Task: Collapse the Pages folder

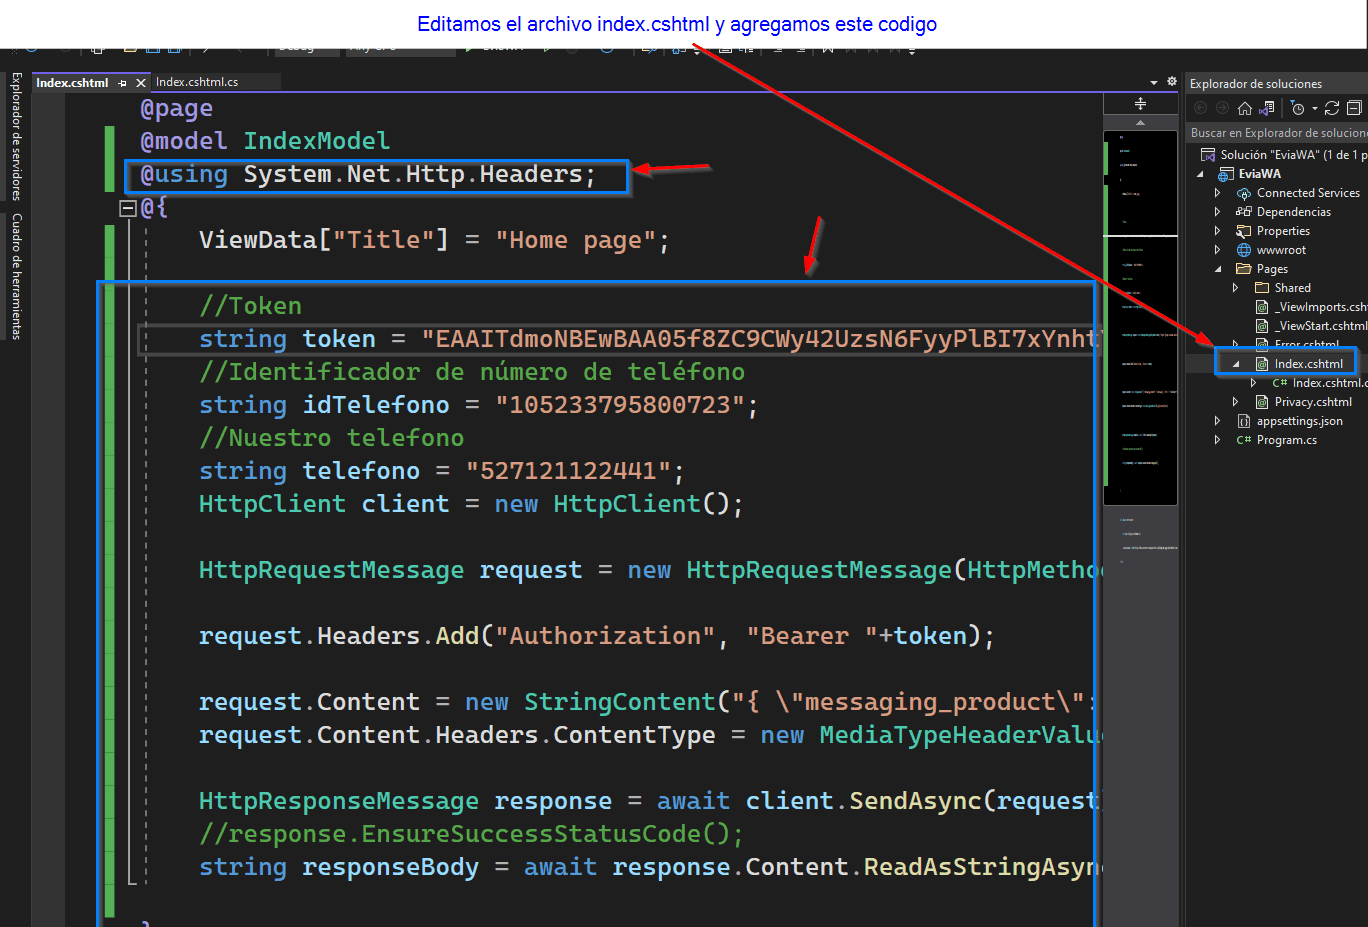Action: [x=1217, y=269]
